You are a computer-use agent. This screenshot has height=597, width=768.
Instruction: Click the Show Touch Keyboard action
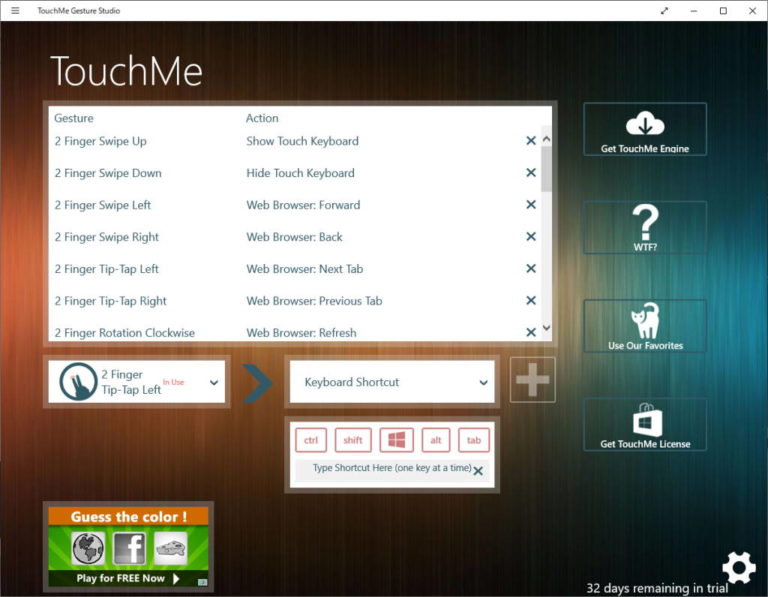(302, 141)
